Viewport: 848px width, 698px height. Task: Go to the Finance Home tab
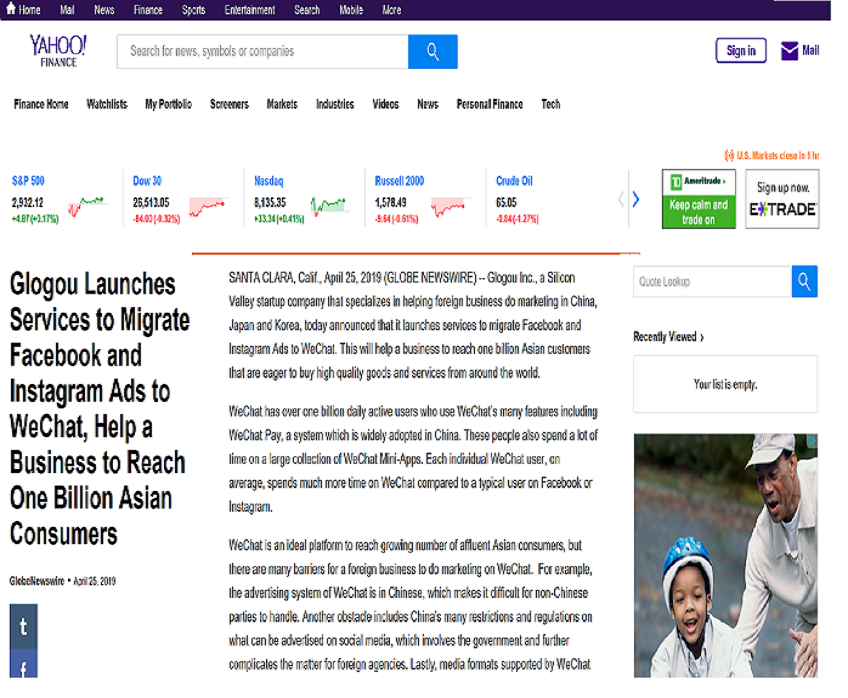[41, 104]
